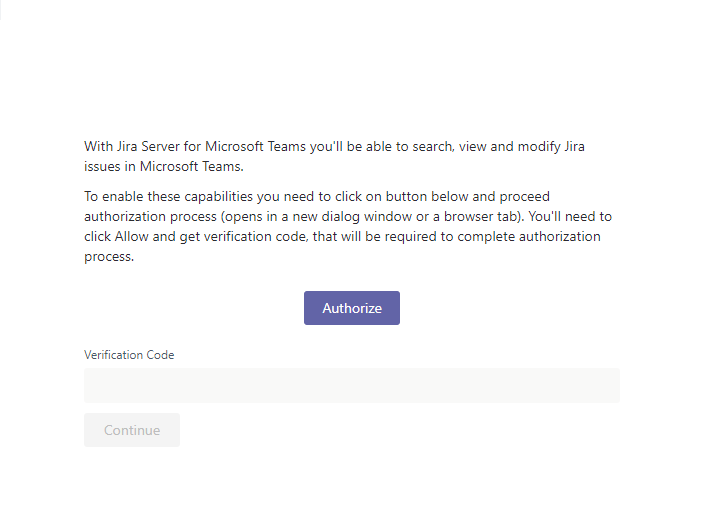Click the paragraph starting "To enable these capabilities"
The image size is (704, 520).
[x=347, y=226]
